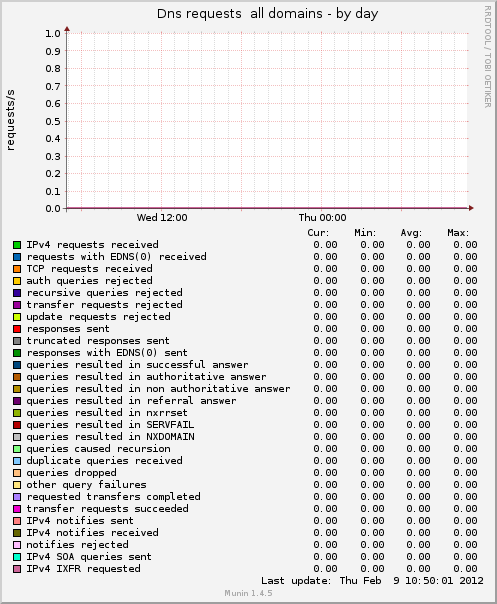The height and width of the screenshot is (604, 497).
Task: Click the swatch beside queries dropped
Action: [x=17, y=473]
